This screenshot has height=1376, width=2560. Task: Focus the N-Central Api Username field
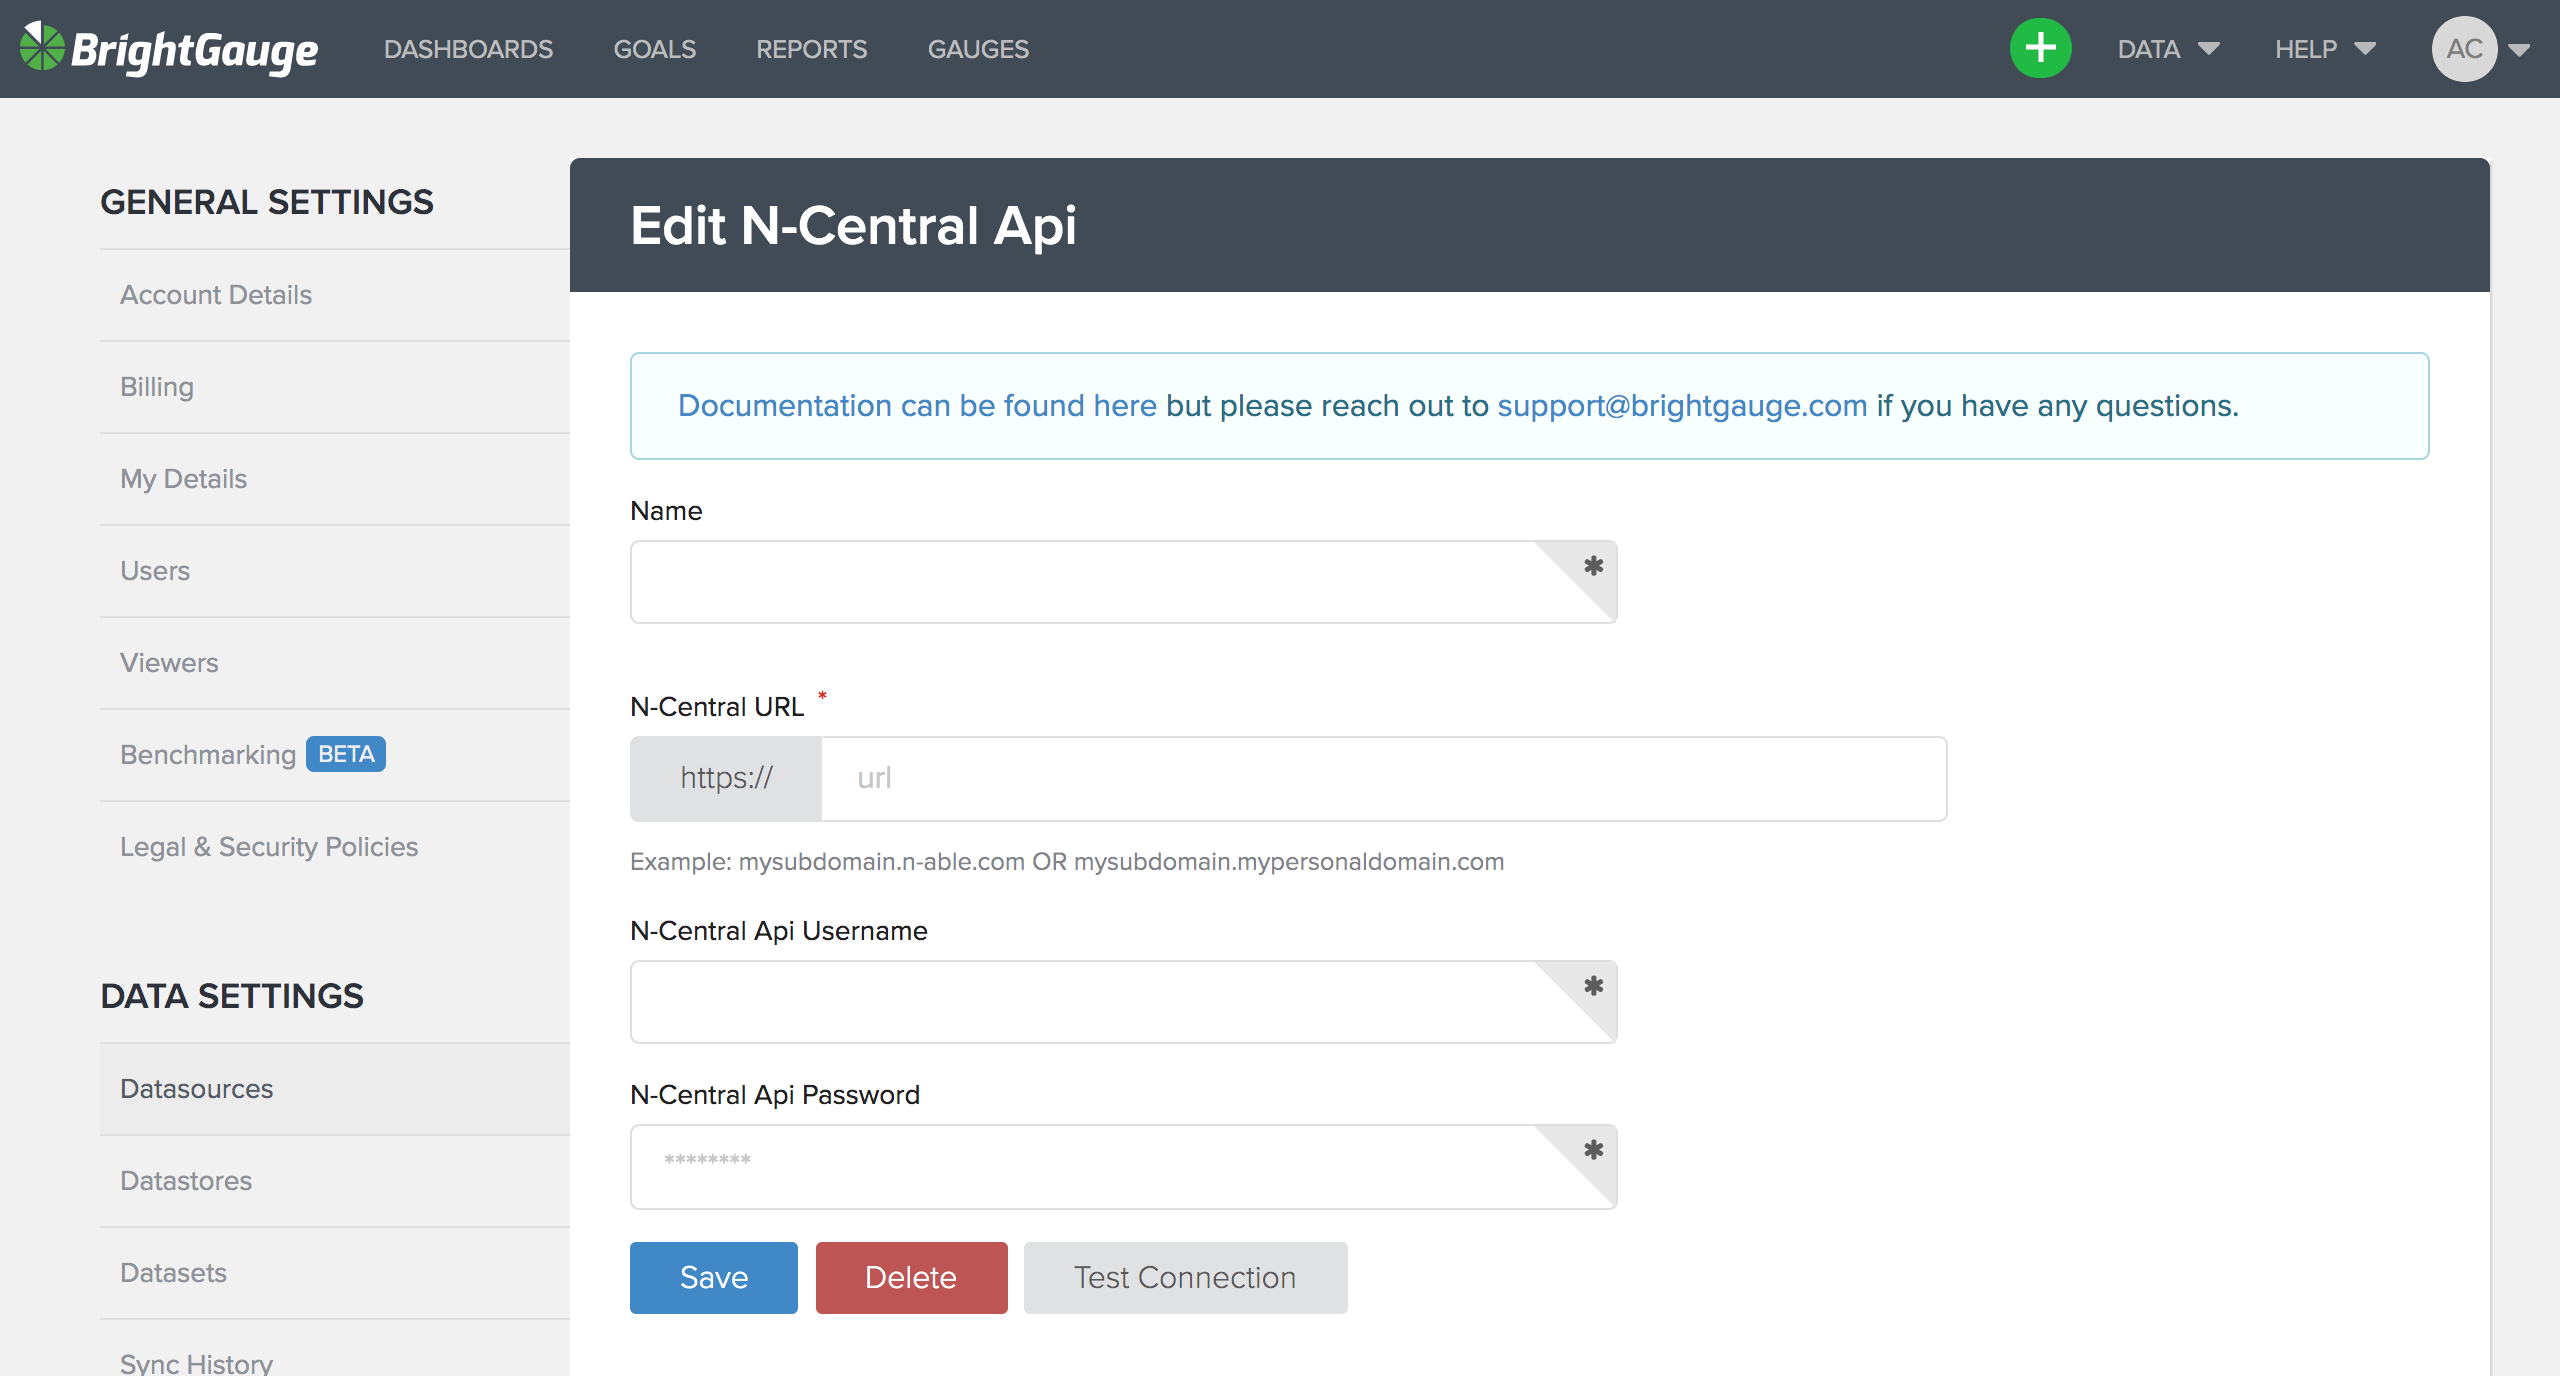coord(1123,1002)
